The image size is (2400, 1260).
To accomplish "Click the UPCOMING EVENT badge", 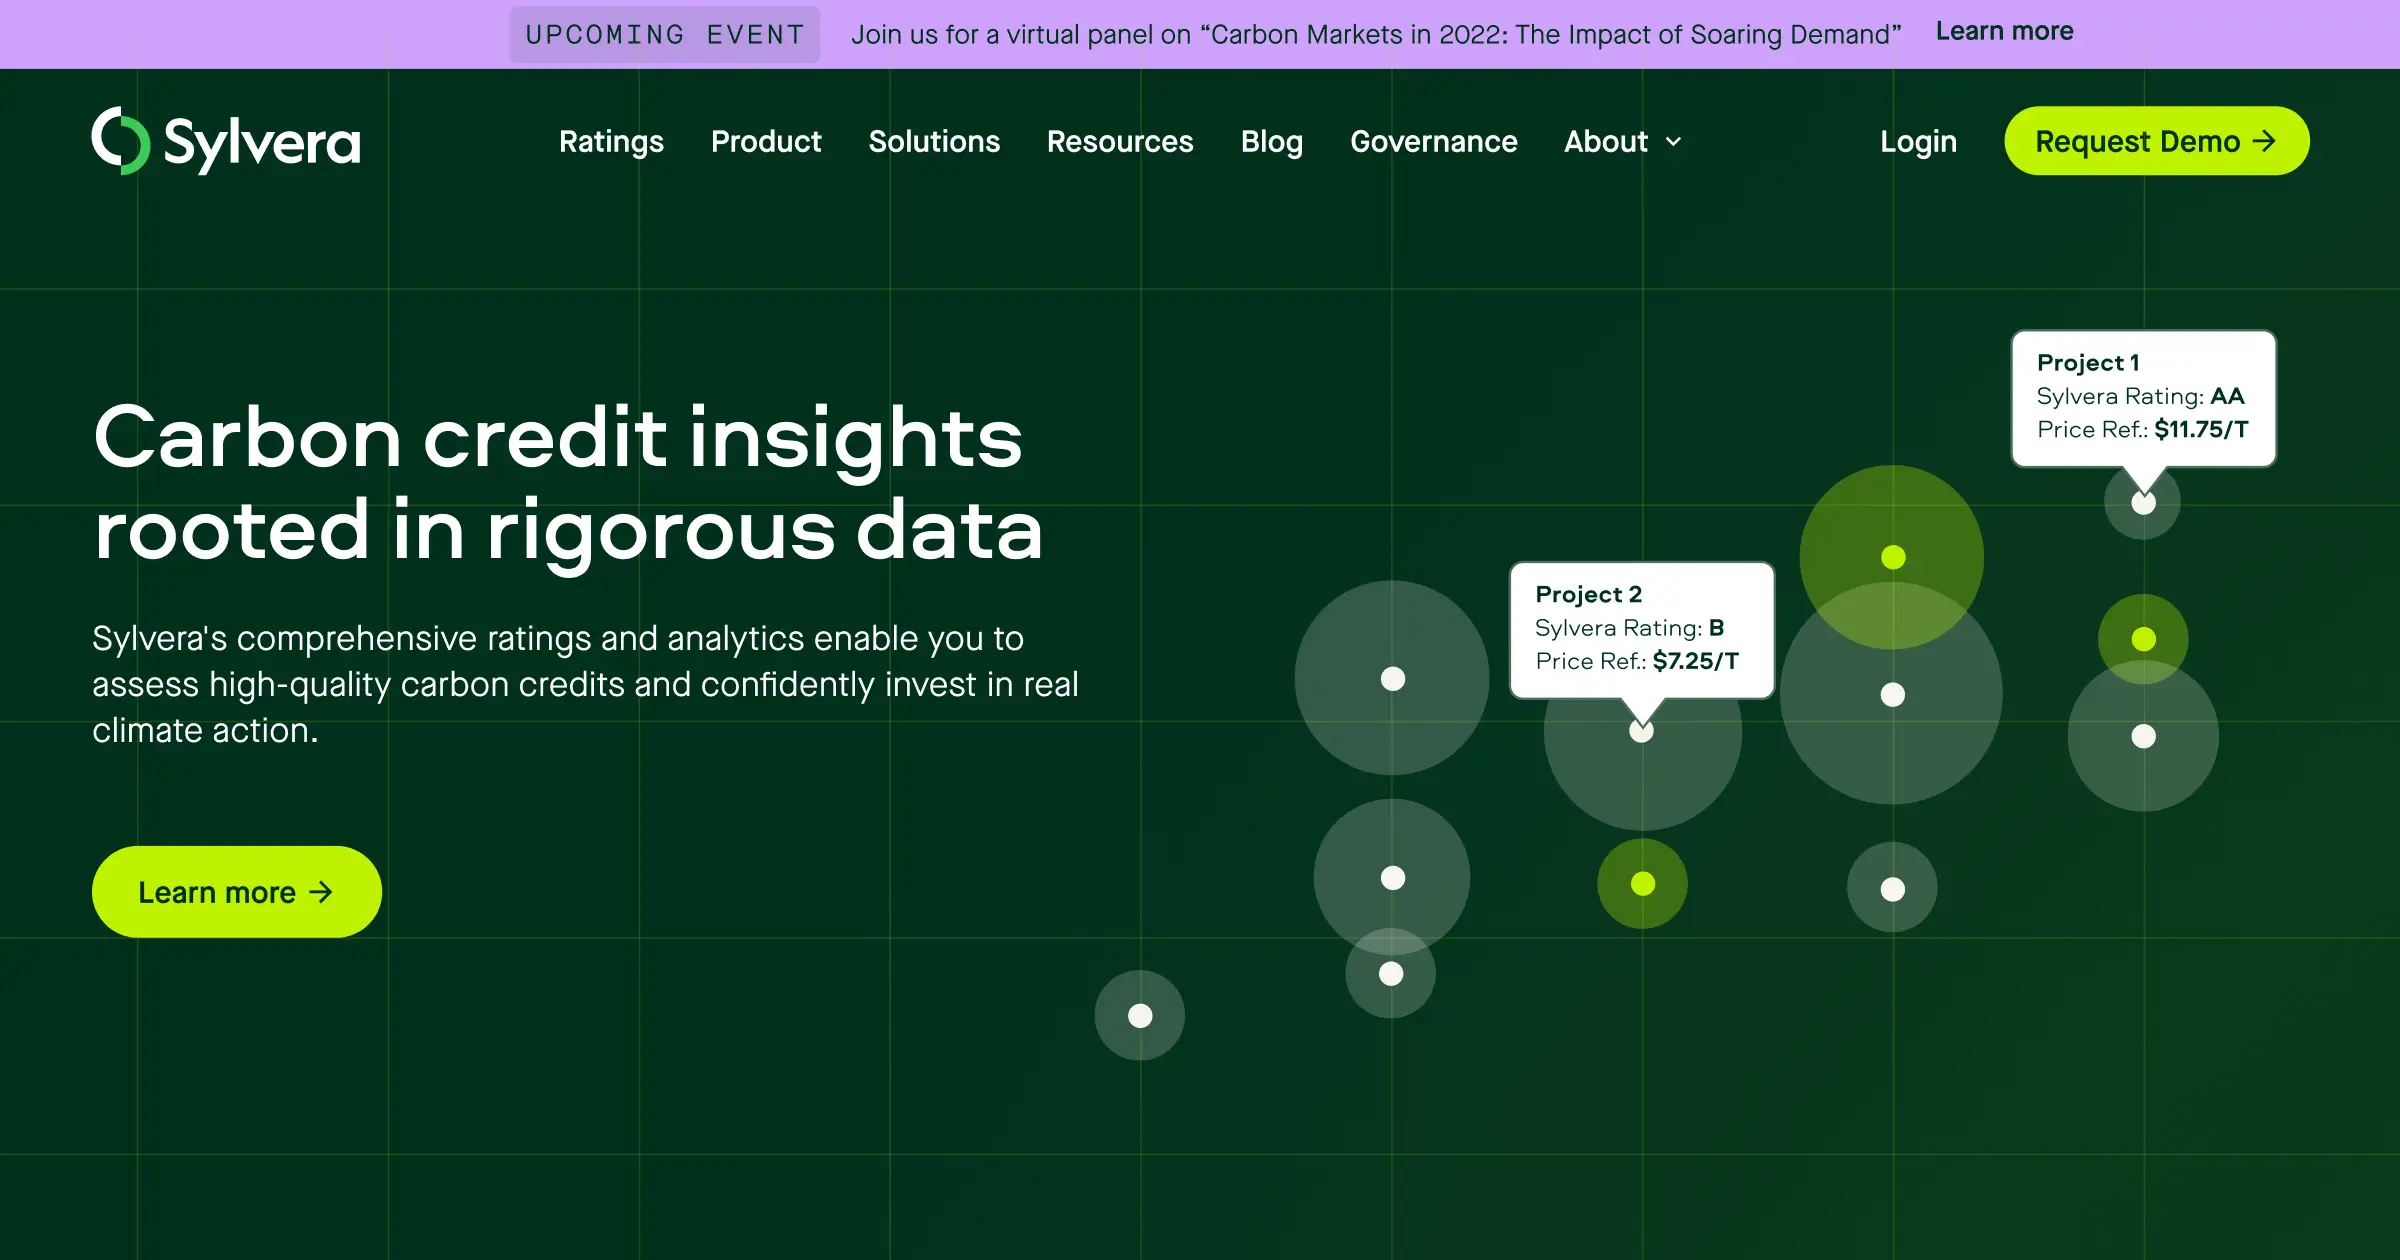I will click(x=665, y=35).
